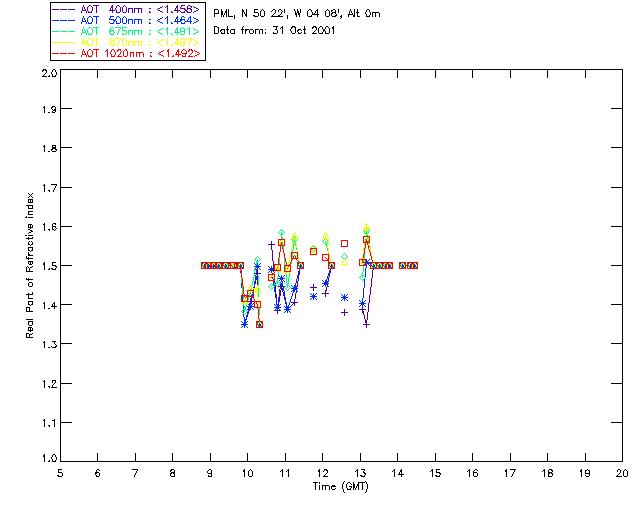Click the lowest red square data marker near 1.35
The height and width of the screenshot is (512, 640).
coord(259,325)
